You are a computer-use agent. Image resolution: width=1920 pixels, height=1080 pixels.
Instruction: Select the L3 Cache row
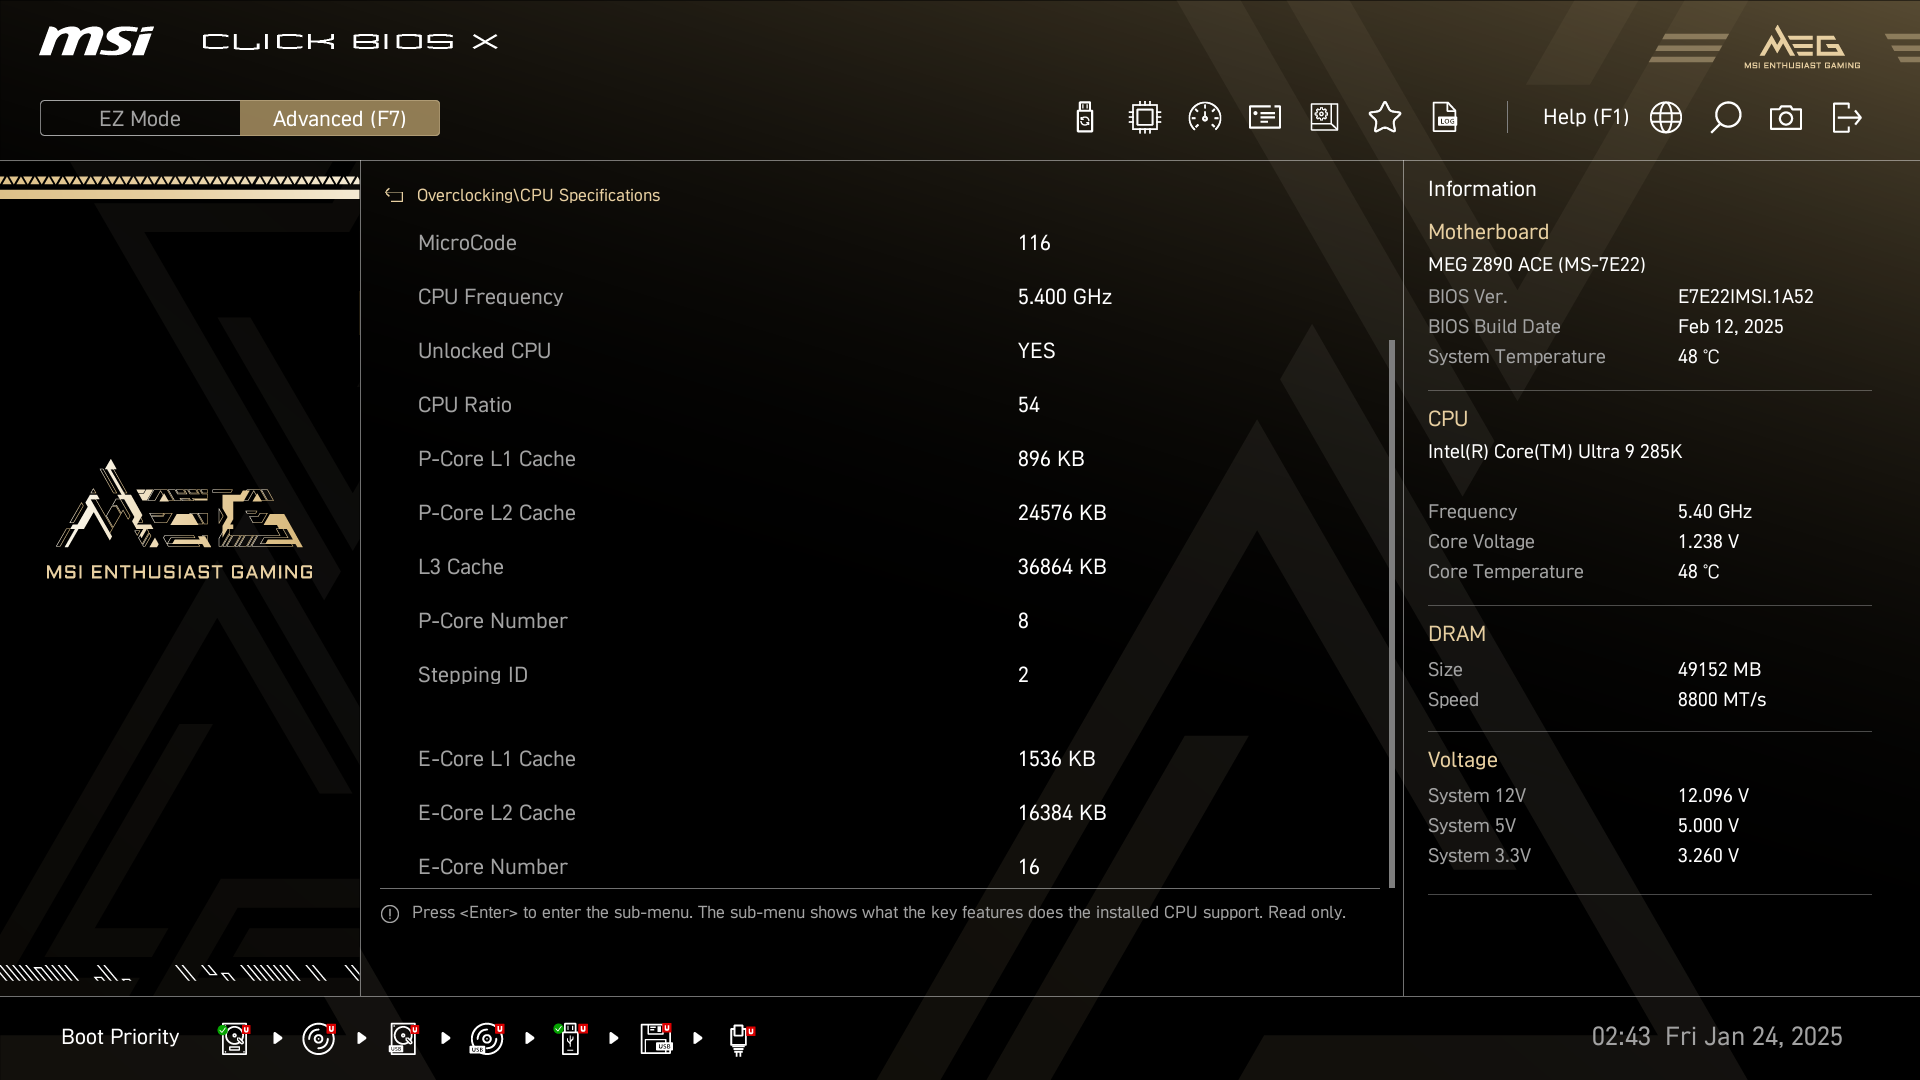pyautogui.click(x=880, y=567)
